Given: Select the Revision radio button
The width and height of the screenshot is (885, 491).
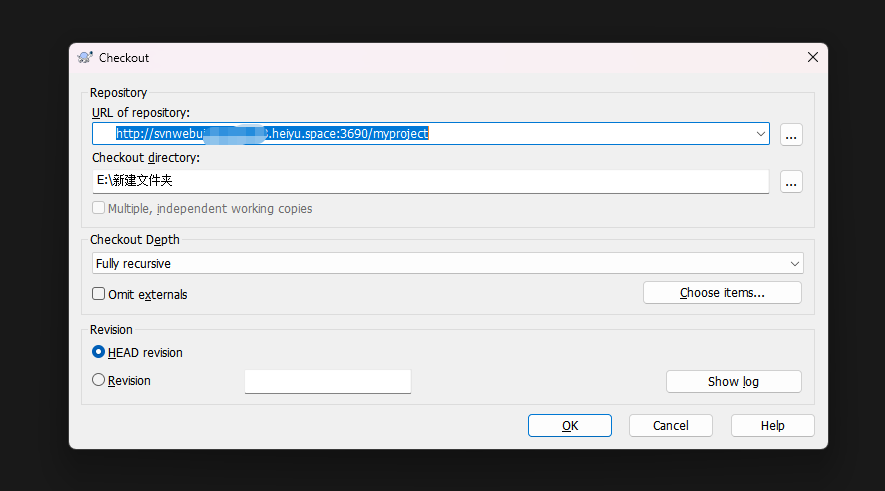Looking at the screenshot, I should (x=98, y=380).
